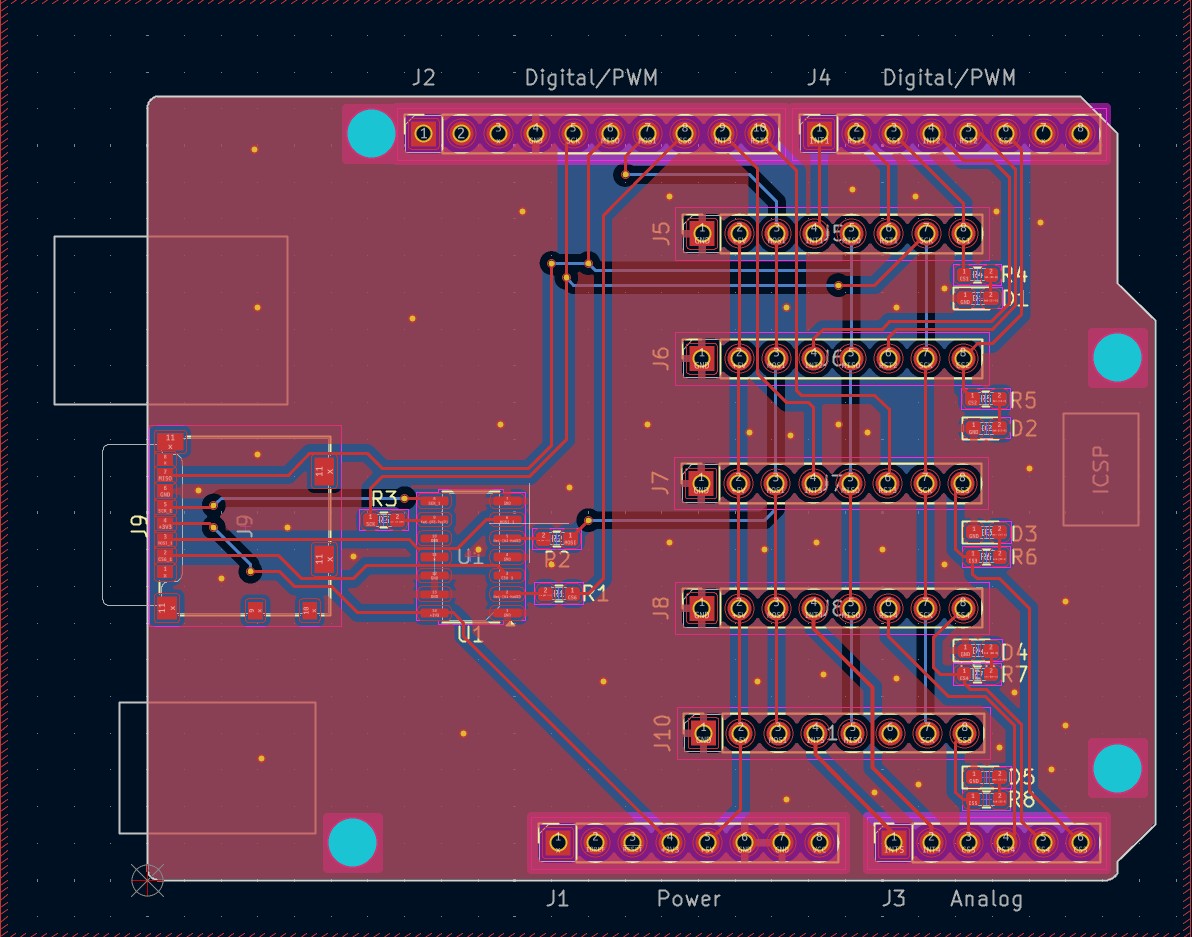This screenshot has width=1192, height=937.
Task: Select the cyan mounting hole near J1
Action: (x=353, y=842)
